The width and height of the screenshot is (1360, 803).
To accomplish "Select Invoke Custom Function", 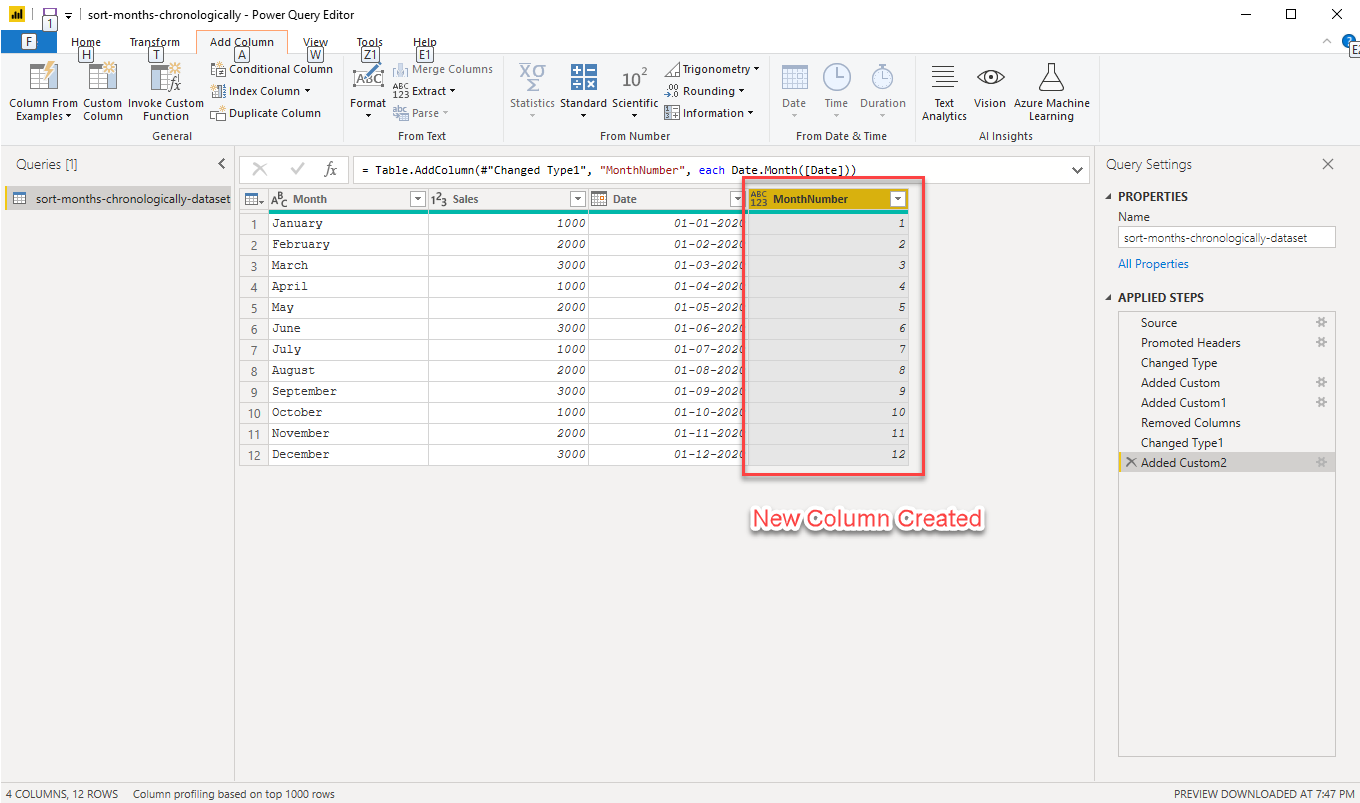I will click(165, 90).
